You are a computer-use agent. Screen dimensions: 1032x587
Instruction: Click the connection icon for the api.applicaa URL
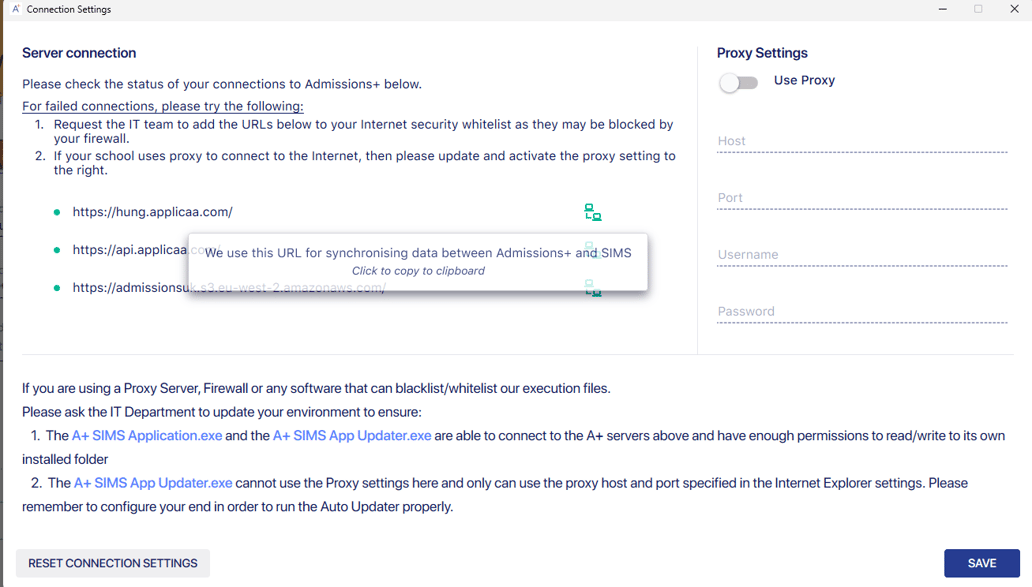593,248
